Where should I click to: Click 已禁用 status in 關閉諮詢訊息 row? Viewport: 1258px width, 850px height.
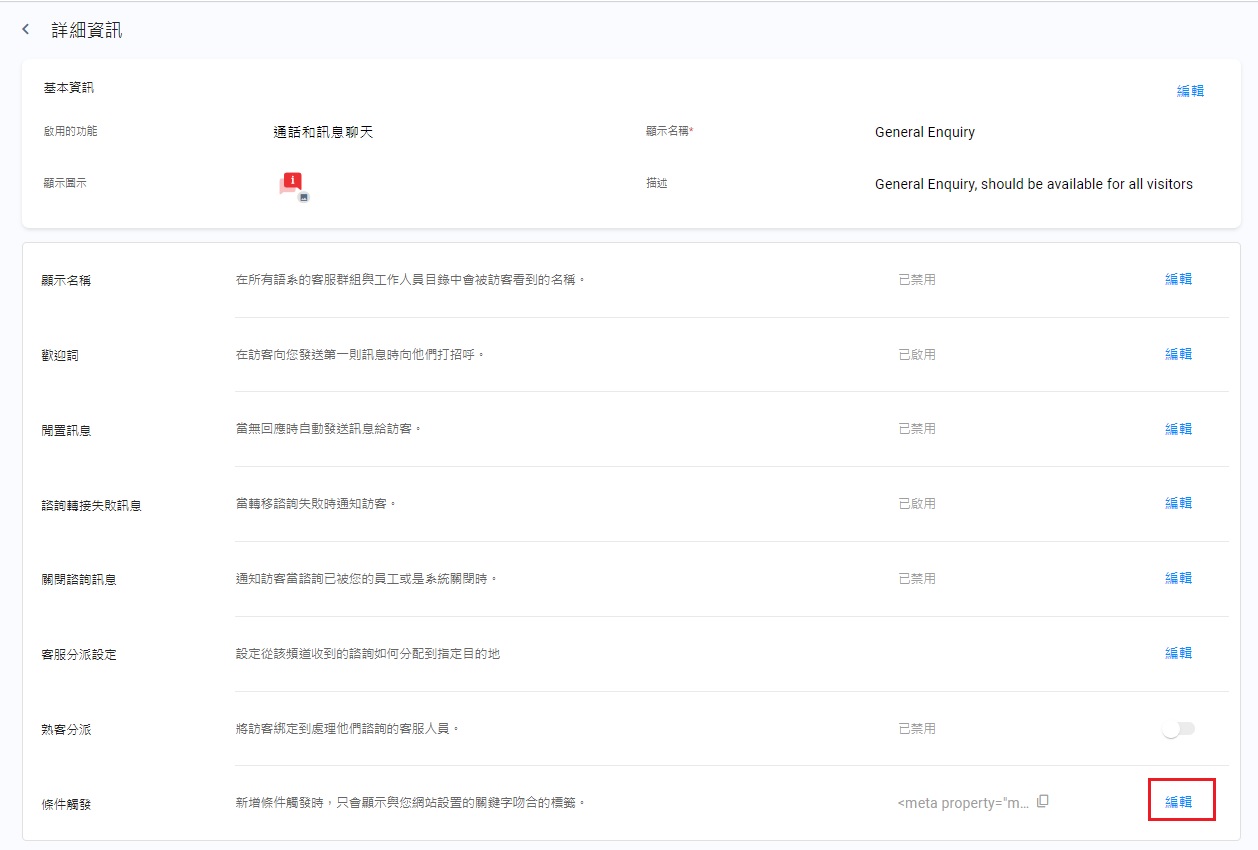pyautogui.click(x=917, y=578)
